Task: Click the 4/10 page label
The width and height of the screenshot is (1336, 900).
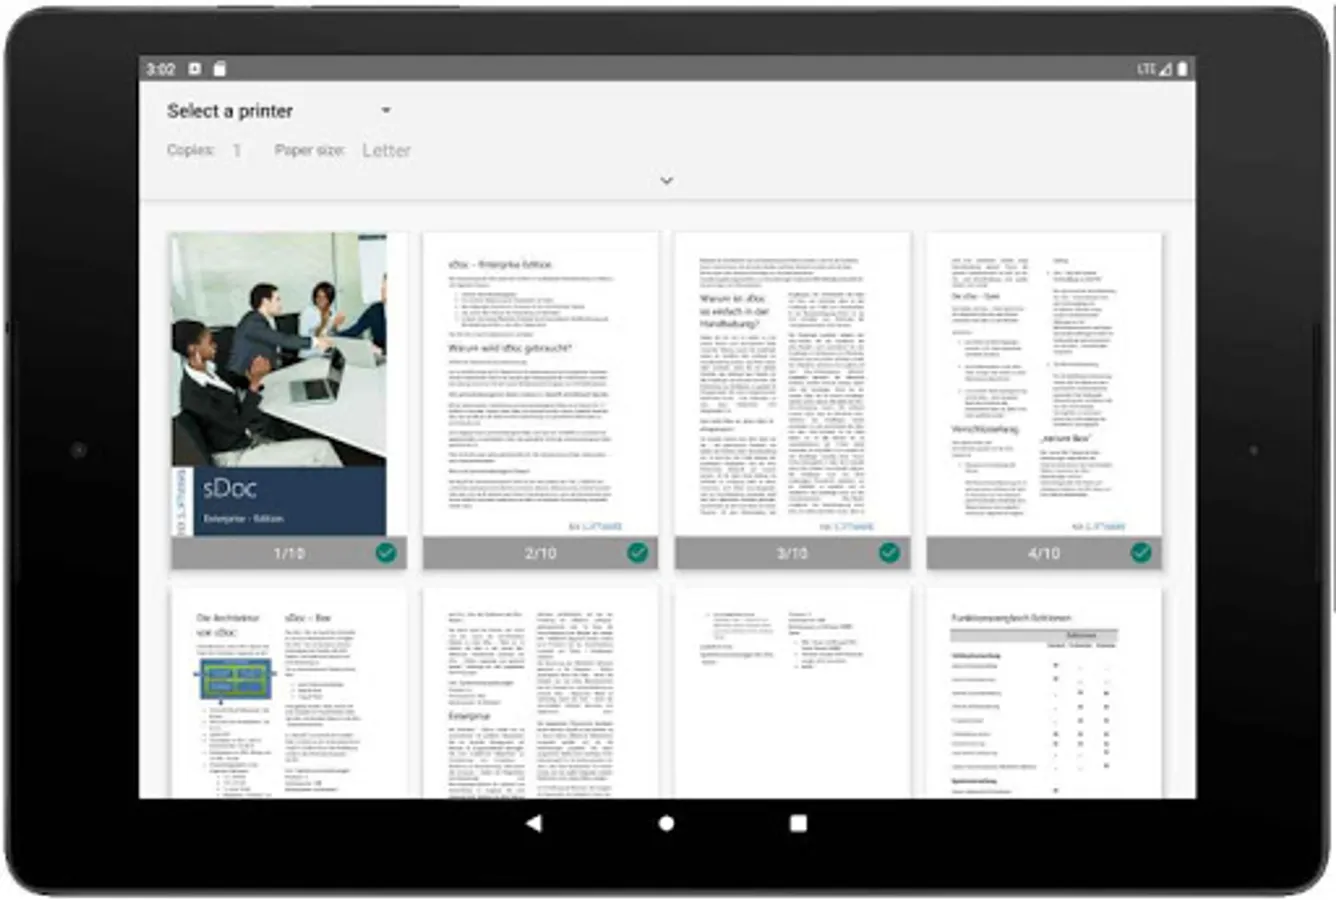Action: click(x=1045, y=553)
